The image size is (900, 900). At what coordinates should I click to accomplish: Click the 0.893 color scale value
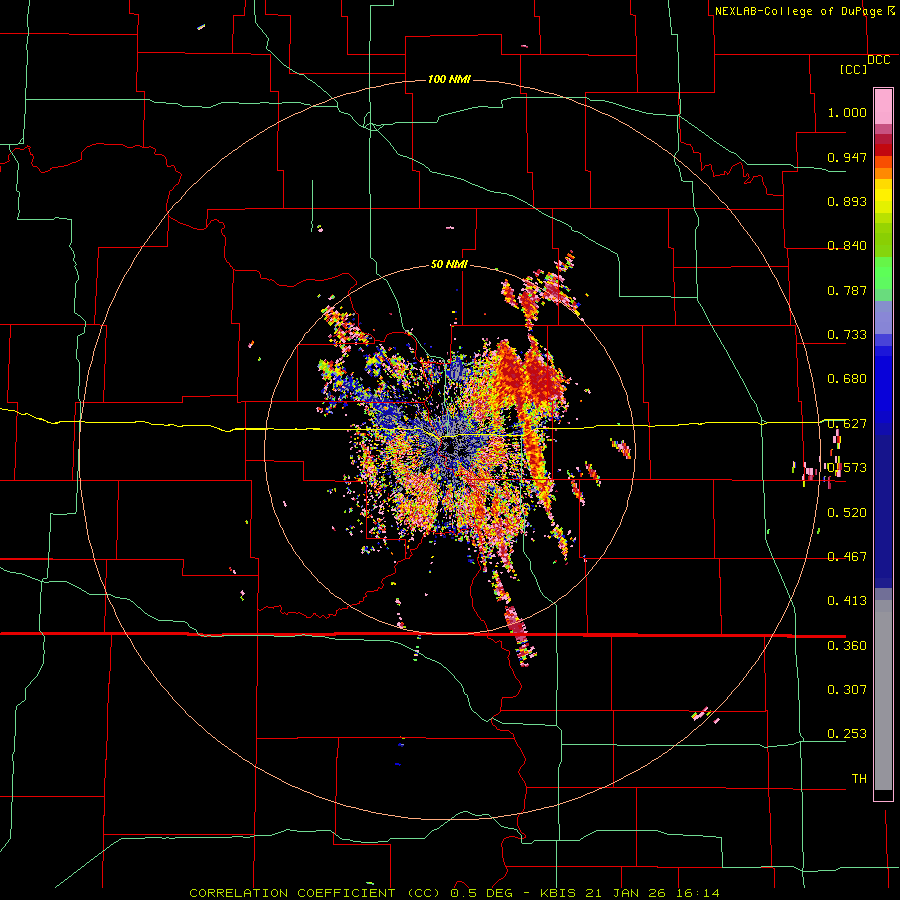pos(847,201)
